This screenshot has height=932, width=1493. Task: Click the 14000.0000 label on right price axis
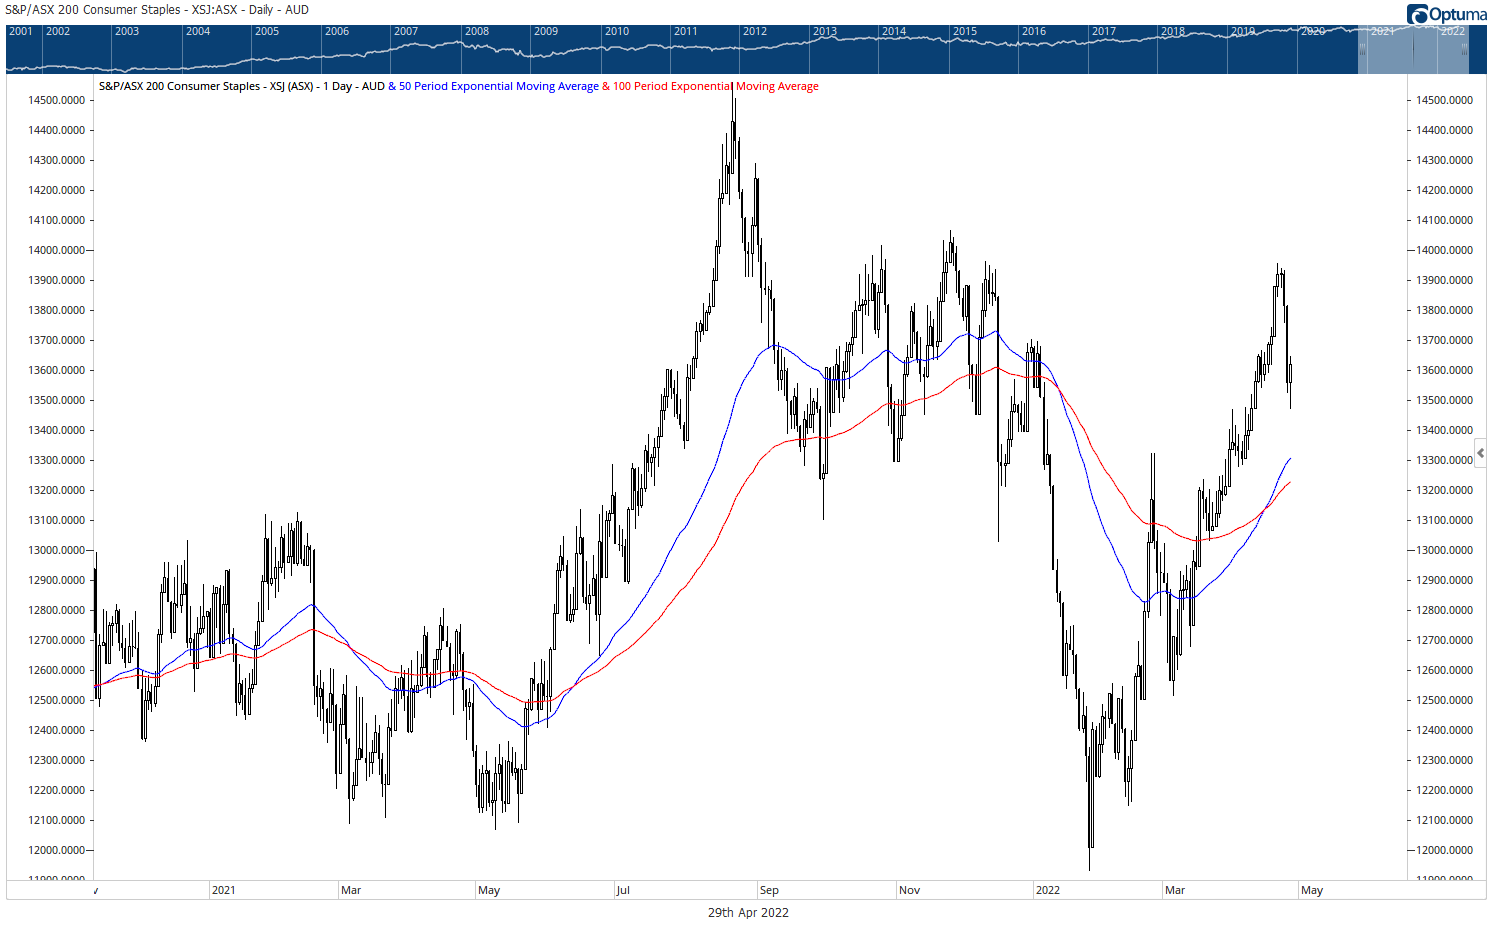pyautogui.click(x=1444, y=250)
